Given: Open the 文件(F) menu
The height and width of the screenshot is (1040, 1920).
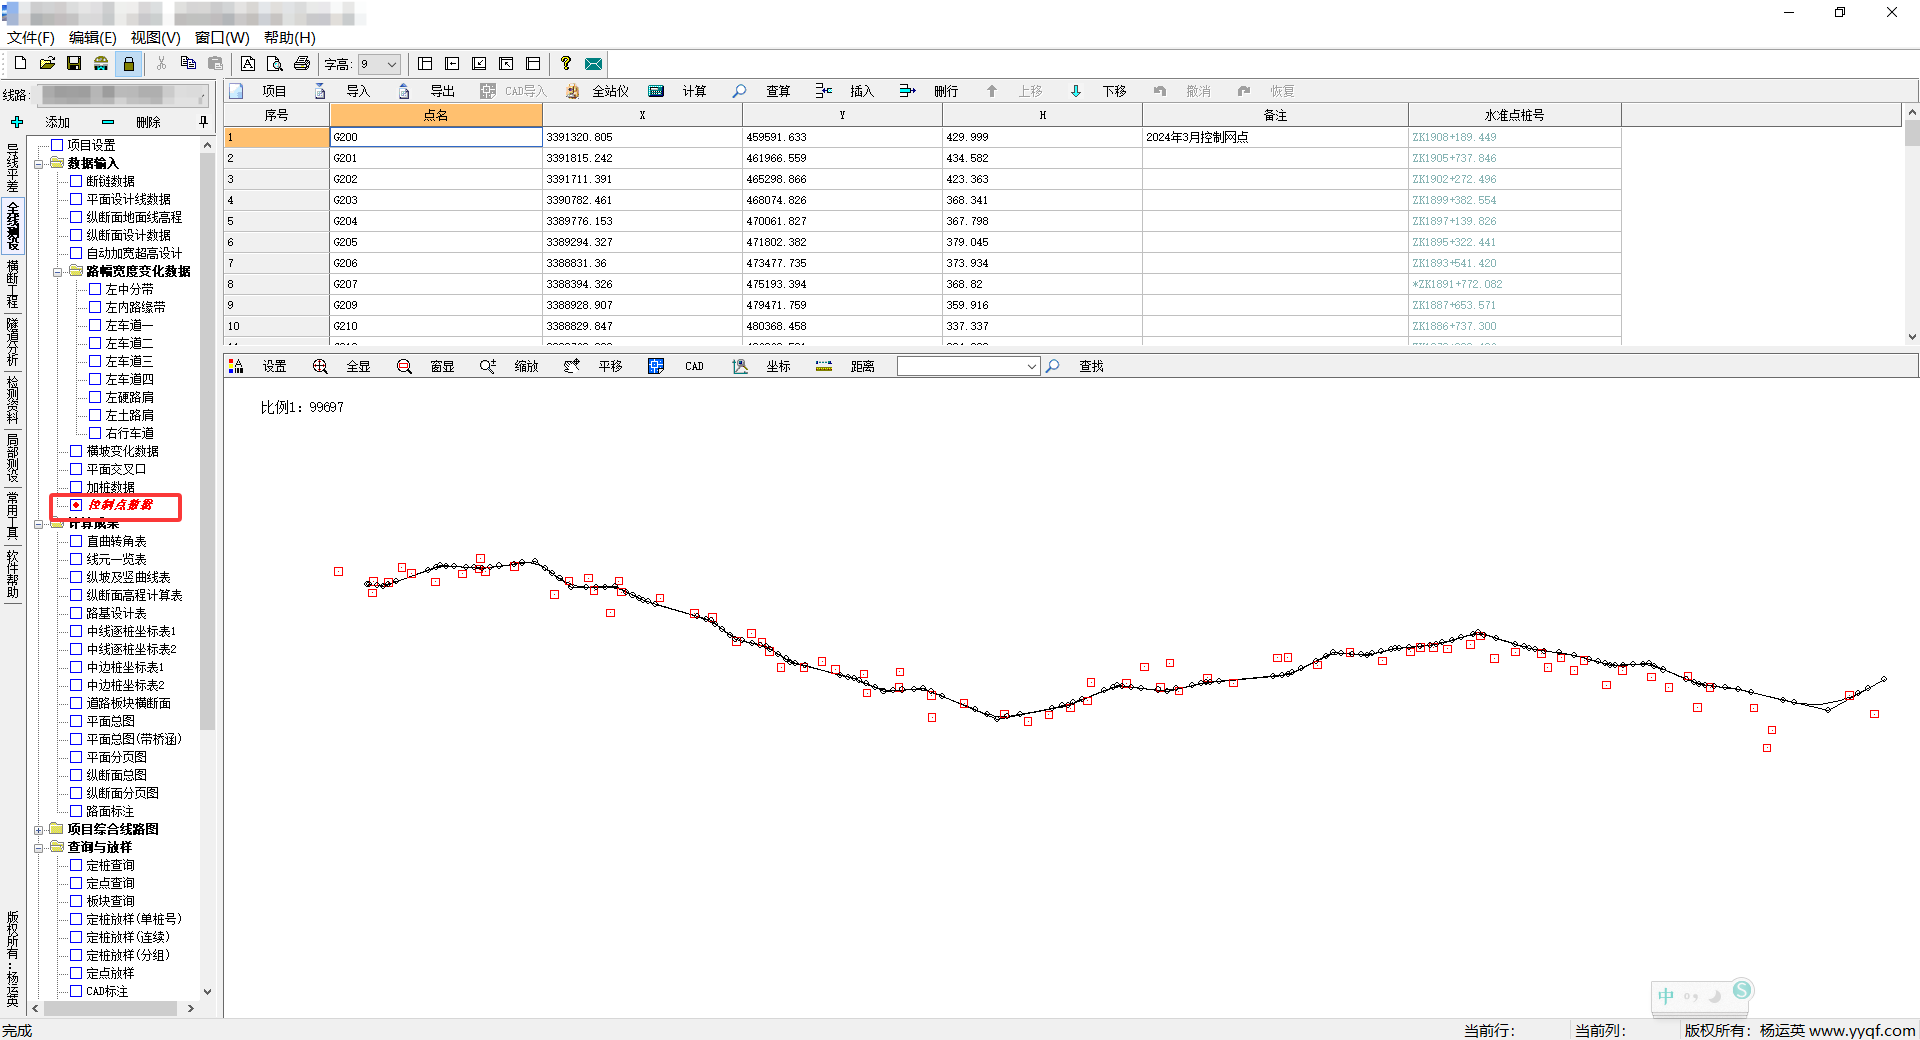Looking at the screenshot, I should (31, 37).
